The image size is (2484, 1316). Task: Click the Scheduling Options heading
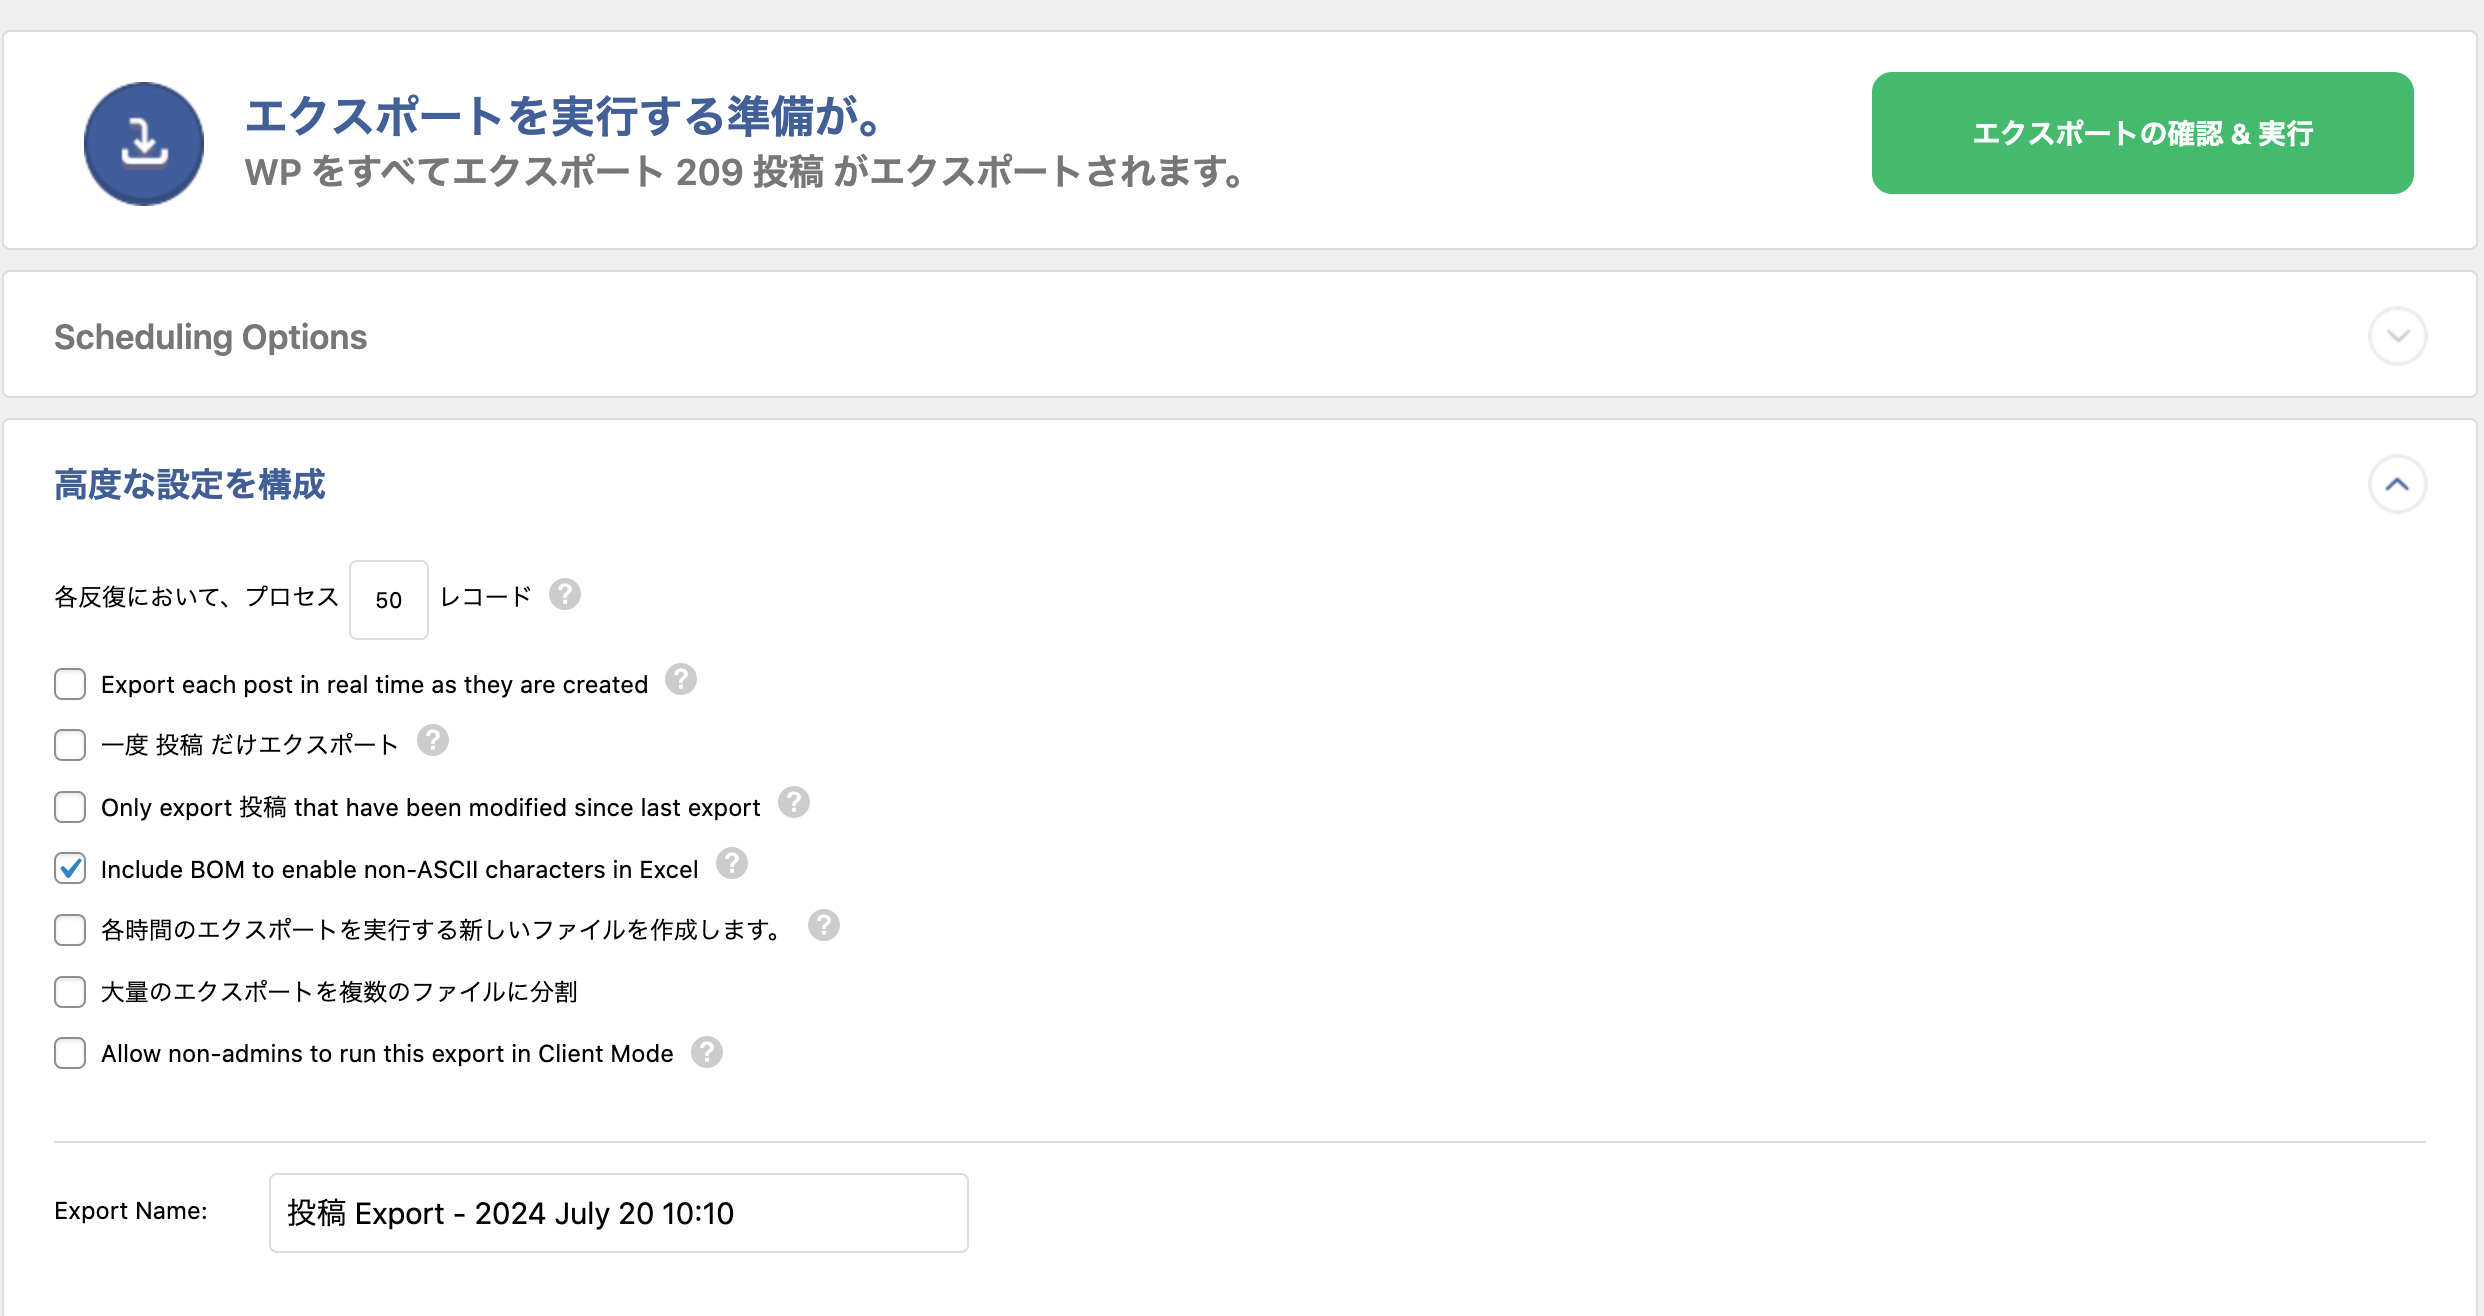(x=210, y=337)
